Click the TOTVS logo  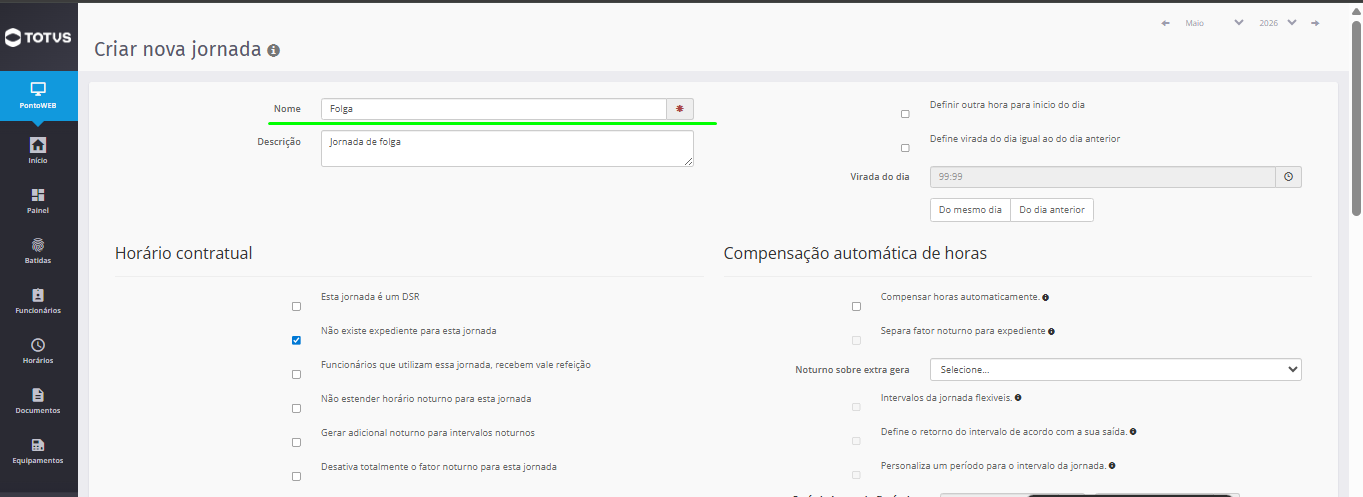(39, 38)
